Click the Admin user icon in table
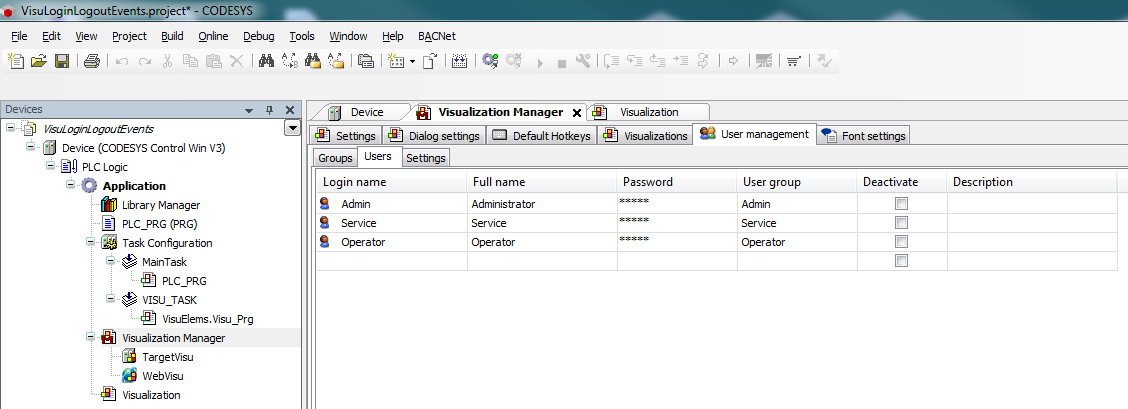This screenshot has height=409, width=1128. click(x=325, y=204)
